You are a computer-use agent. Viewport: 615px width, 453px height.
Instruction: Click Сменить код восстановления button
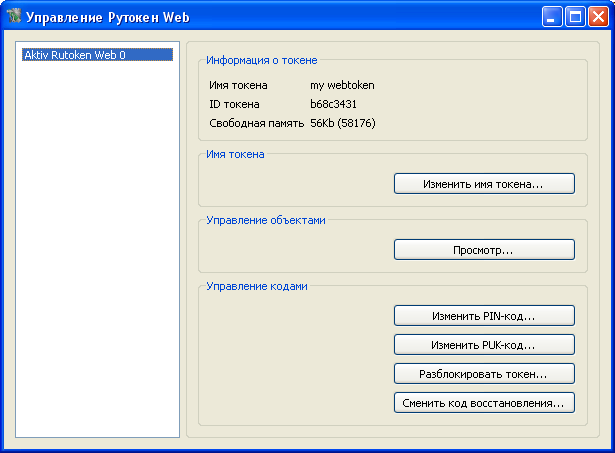coord(484,403)
